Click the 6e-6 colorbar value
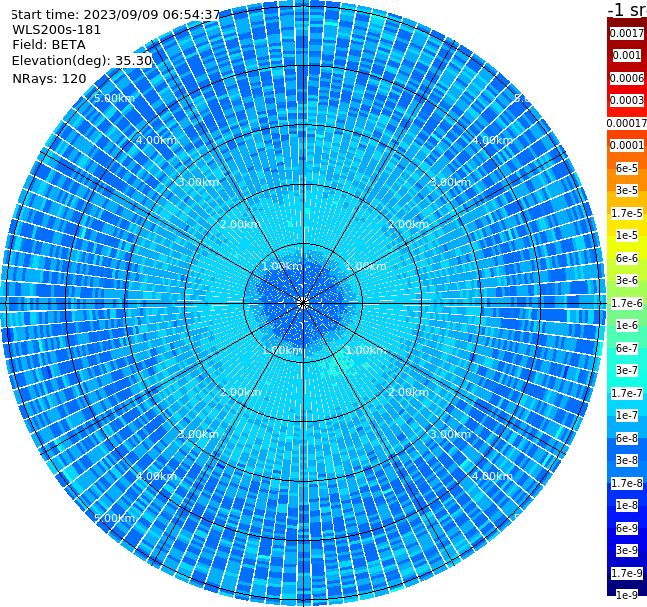Viewport: 647px width, 607px height. tap(627, 258)
